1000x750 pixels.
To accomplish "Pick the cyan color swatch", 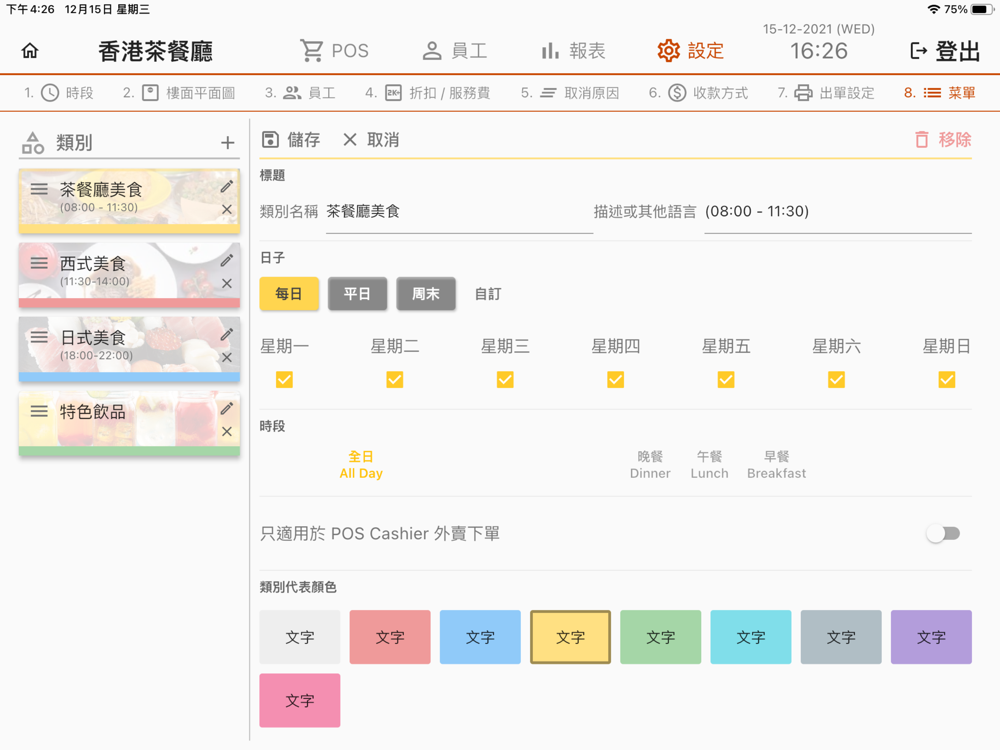I will pos(751,637).
